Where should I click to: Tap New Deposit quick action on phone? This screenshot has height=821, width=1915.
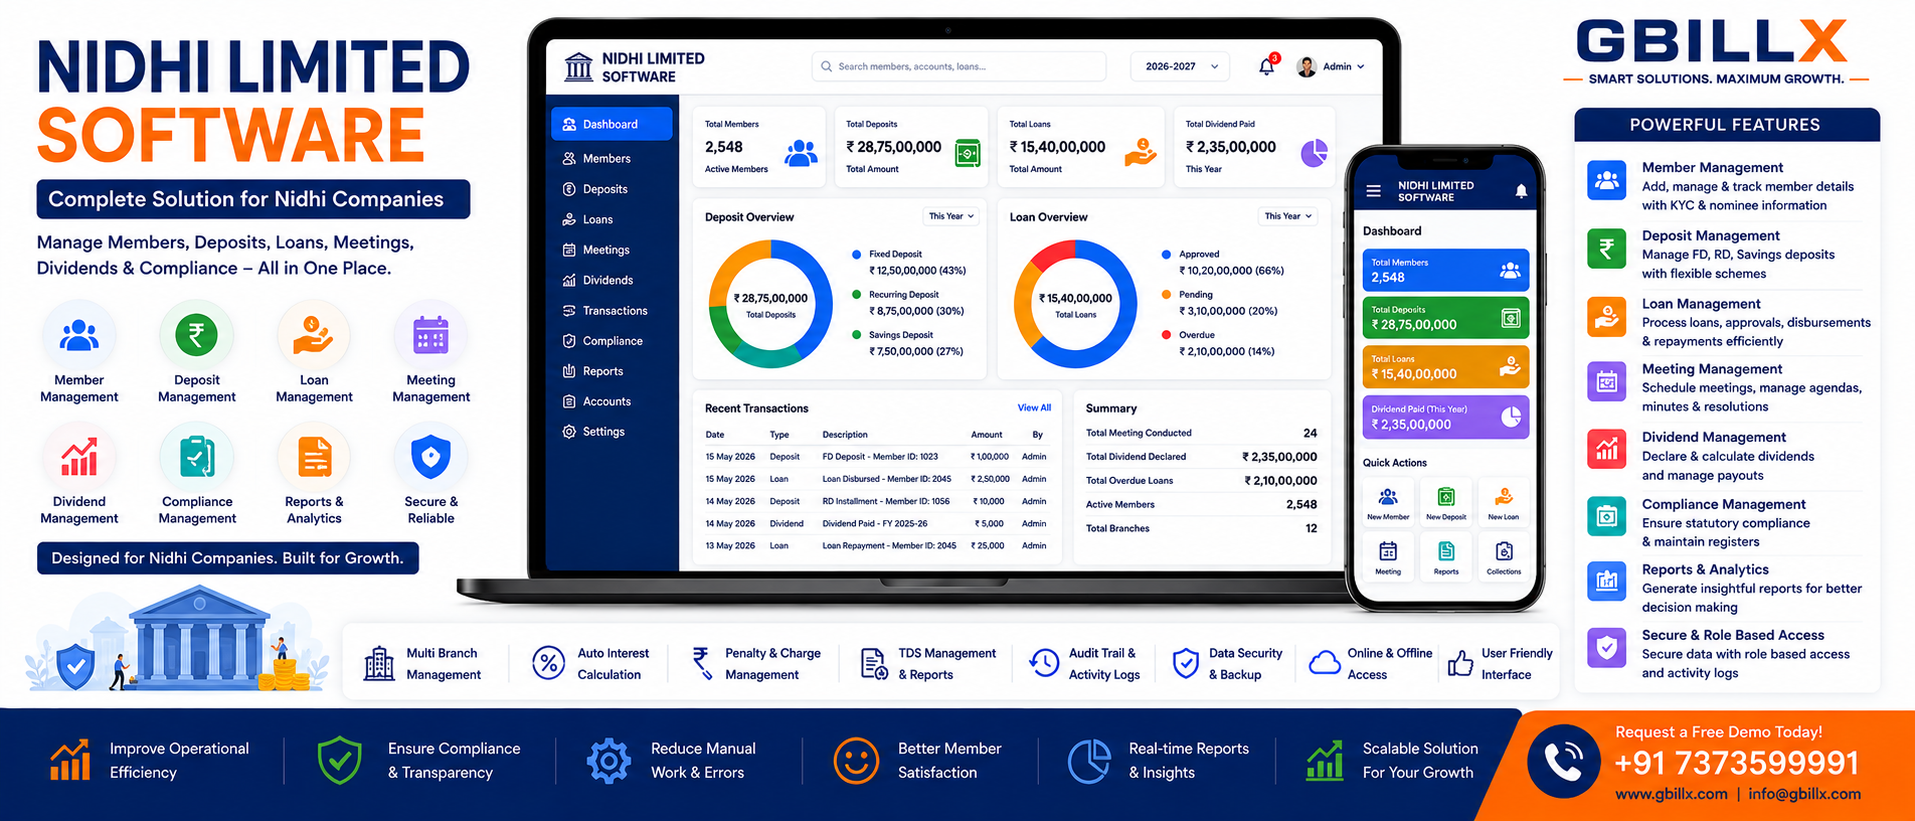pyautogui.click(x=1446, y=503)
